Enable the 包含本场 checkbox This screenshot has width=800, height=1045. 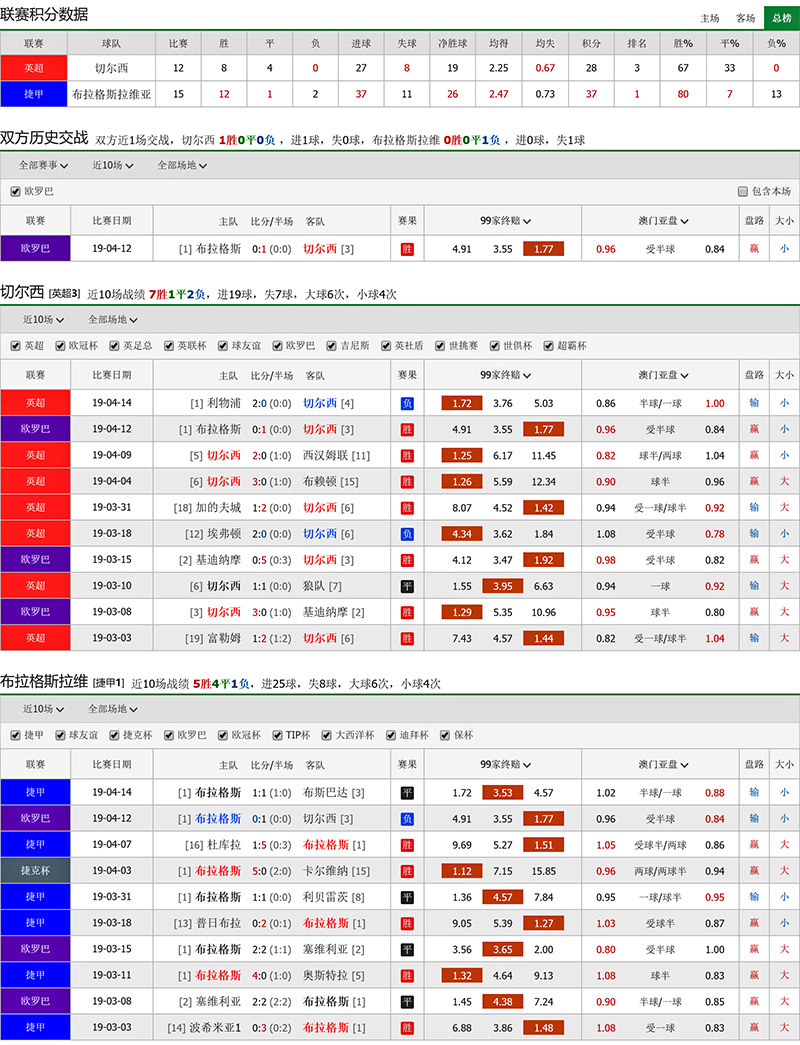tap(742, 191)
